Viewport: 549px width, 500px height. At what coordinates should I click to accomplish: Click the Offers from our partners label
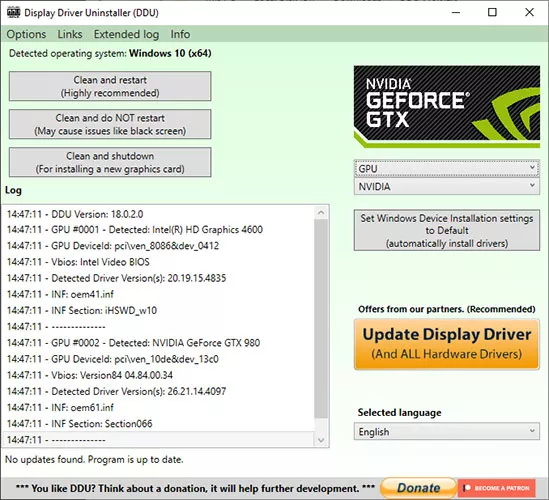pos(446,309)
